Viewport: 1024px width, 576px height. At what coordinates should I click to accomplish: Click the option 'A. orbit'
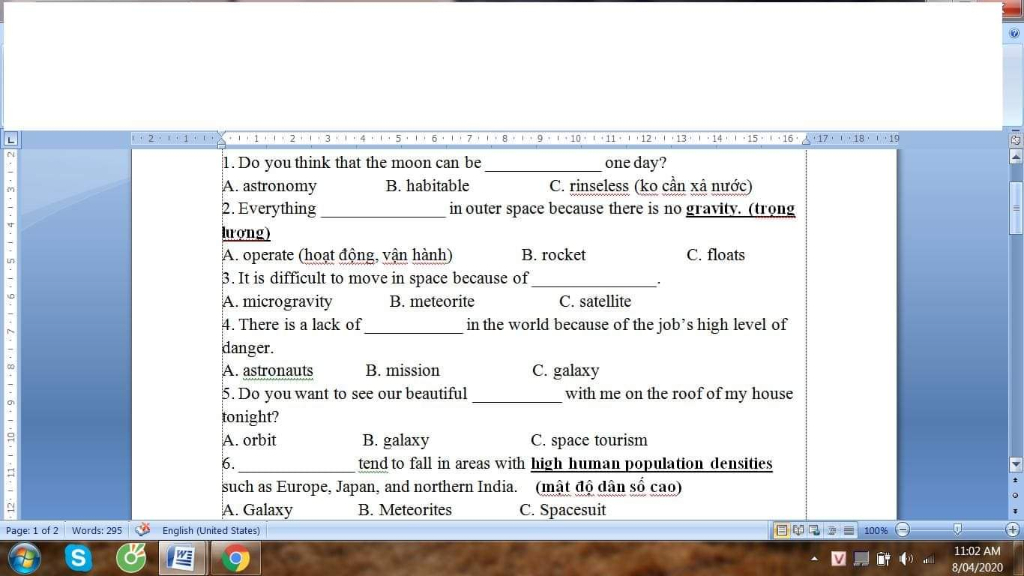tap(249, 440)
